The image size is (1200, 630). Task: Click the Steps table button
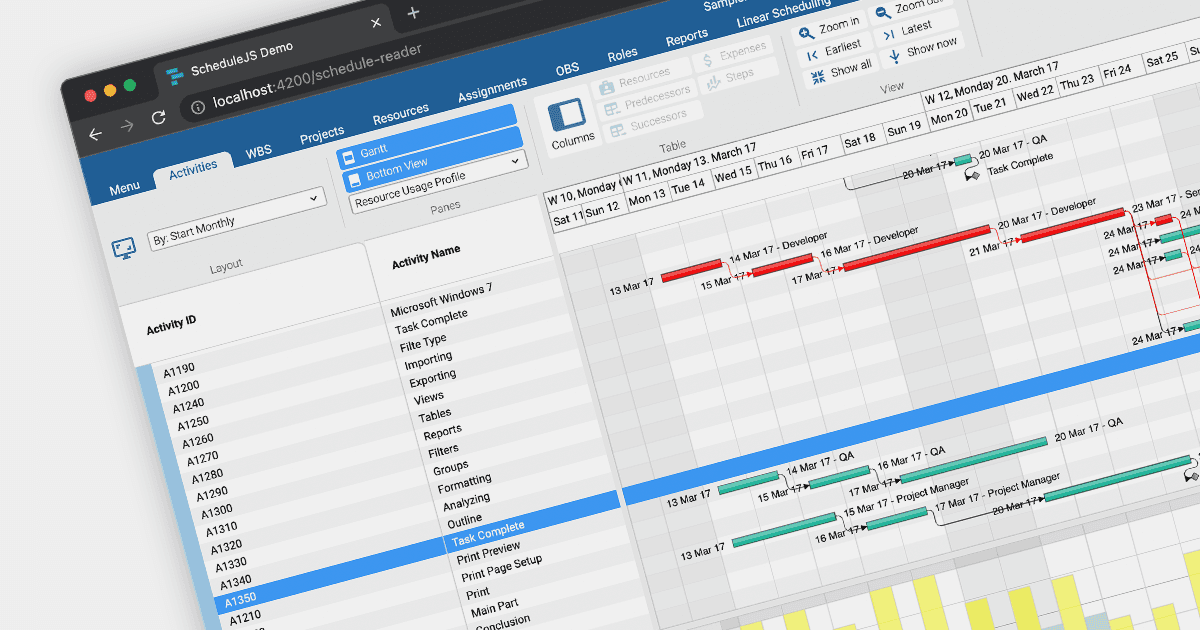[739, 78]
